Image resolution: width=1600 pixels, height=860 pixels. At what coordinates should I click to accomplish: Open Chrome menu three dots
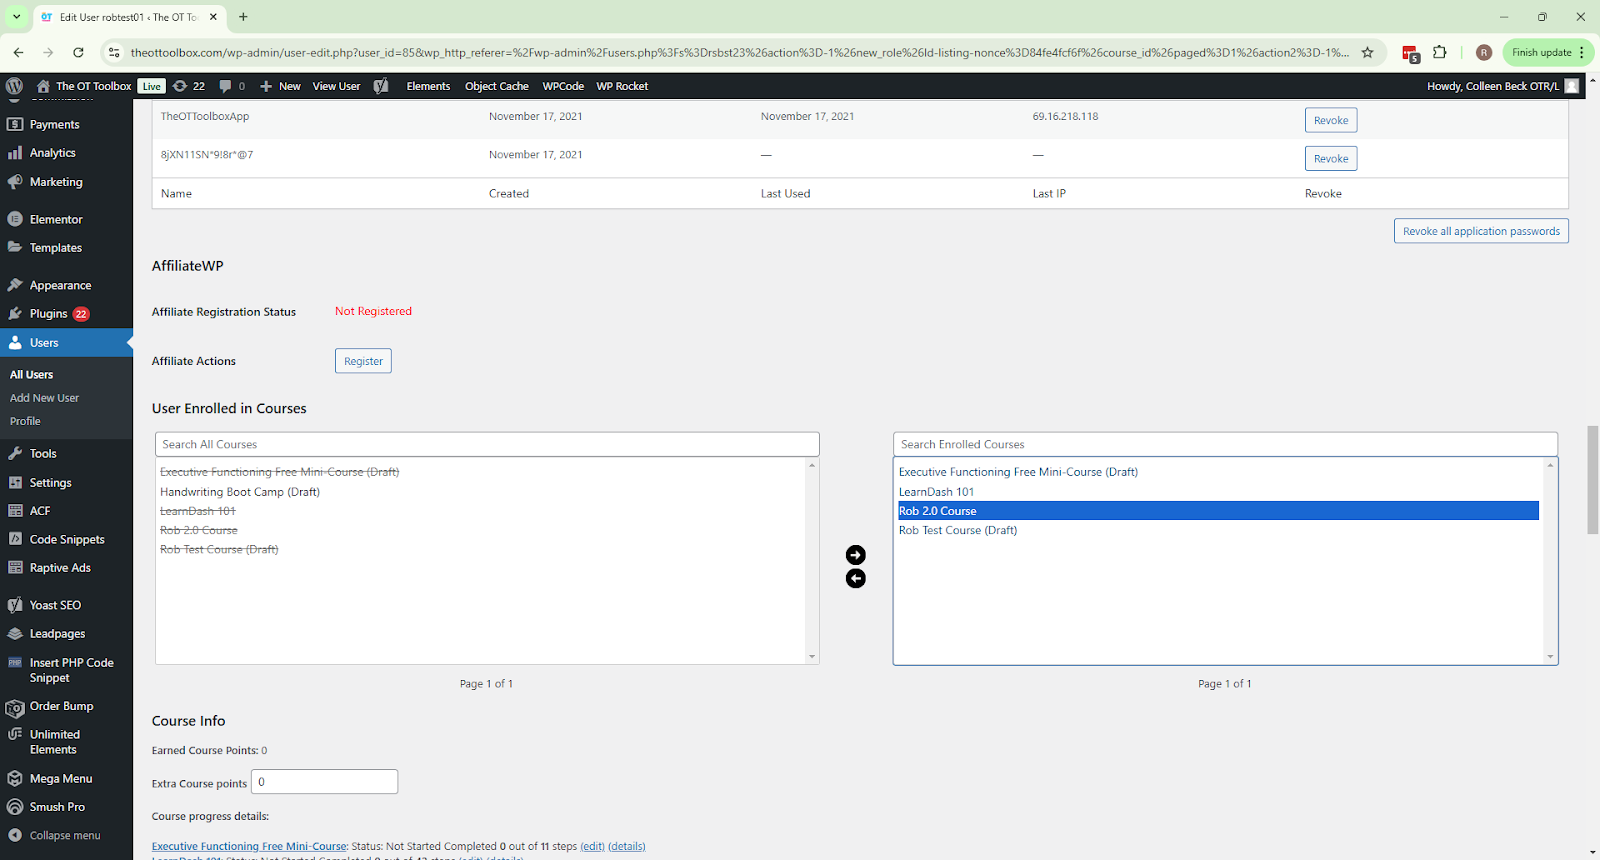1582,52
